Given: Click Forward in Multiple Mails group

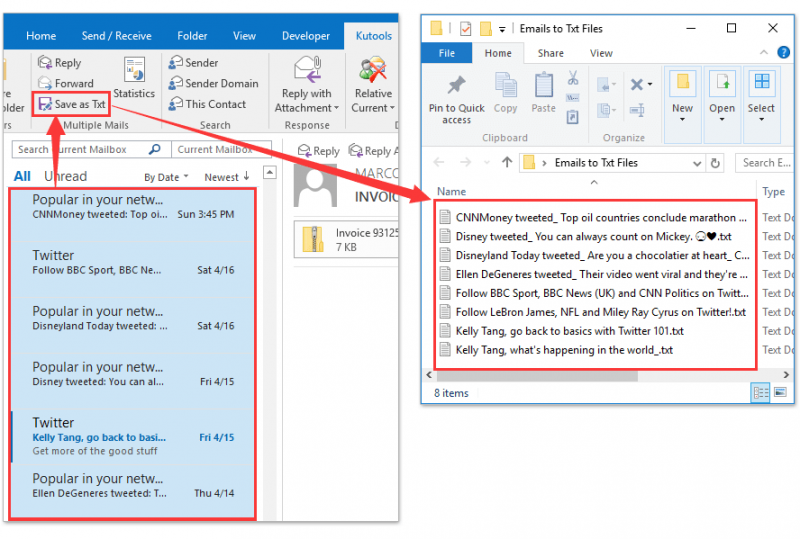Looking at the screenshot, I should 66,83.
